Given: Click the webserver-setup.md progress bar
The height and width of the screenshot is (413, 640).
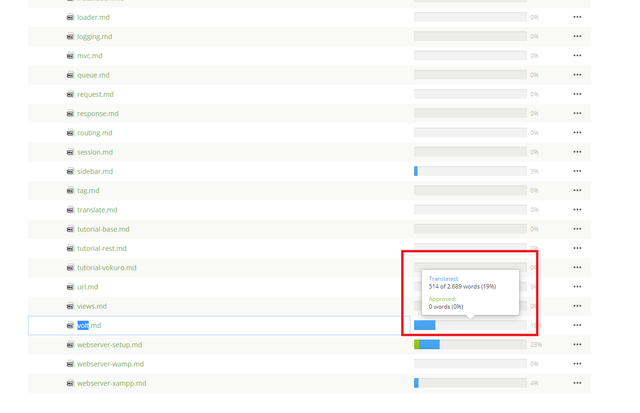Looking at the screenshot, I should pyautogui.click(x=470, y=344).
